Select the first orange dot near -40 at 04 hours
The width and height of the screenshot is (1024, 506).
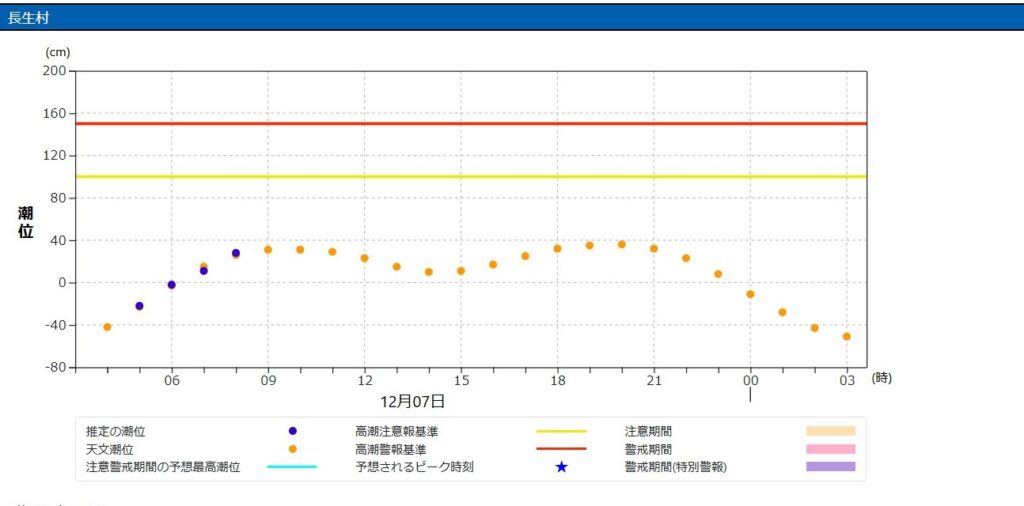[x=107, y=326]
